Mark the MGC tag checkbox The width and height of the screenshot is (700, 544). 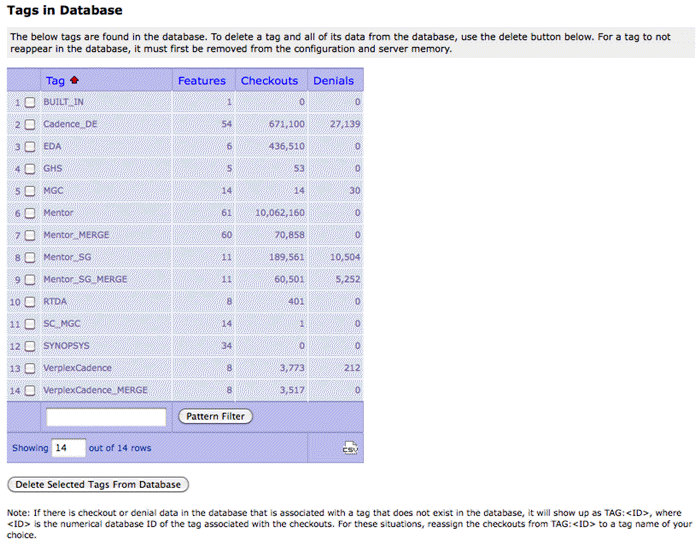30,191
